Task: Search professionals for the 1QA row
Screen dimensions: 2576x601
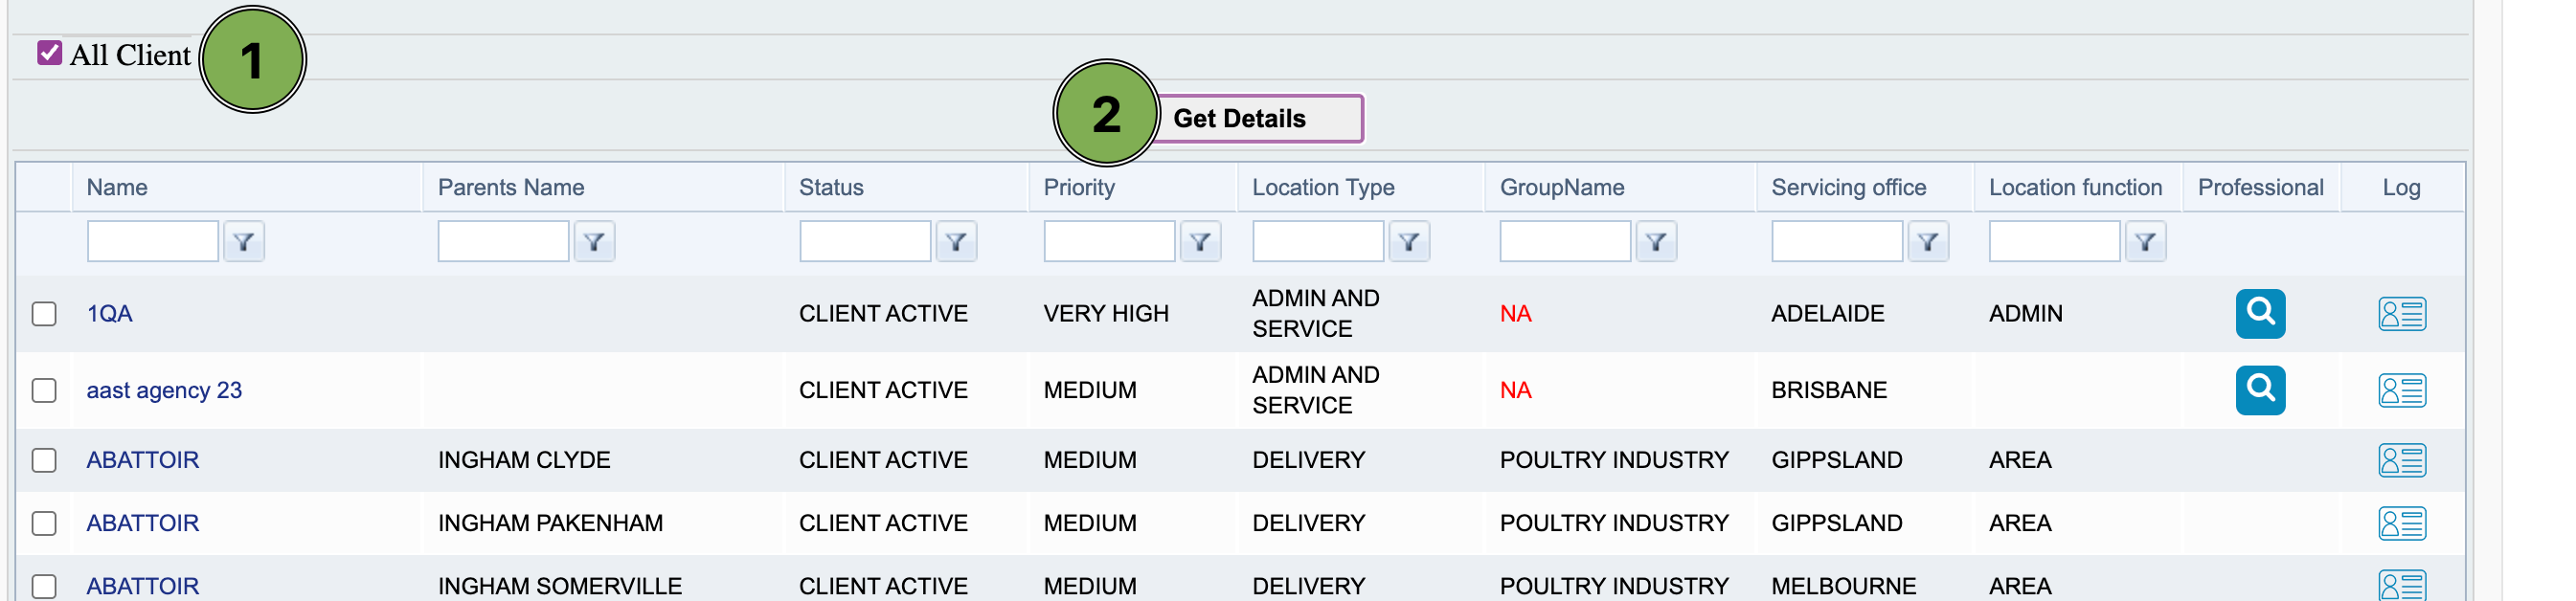Action: (x=2260, y=314)
